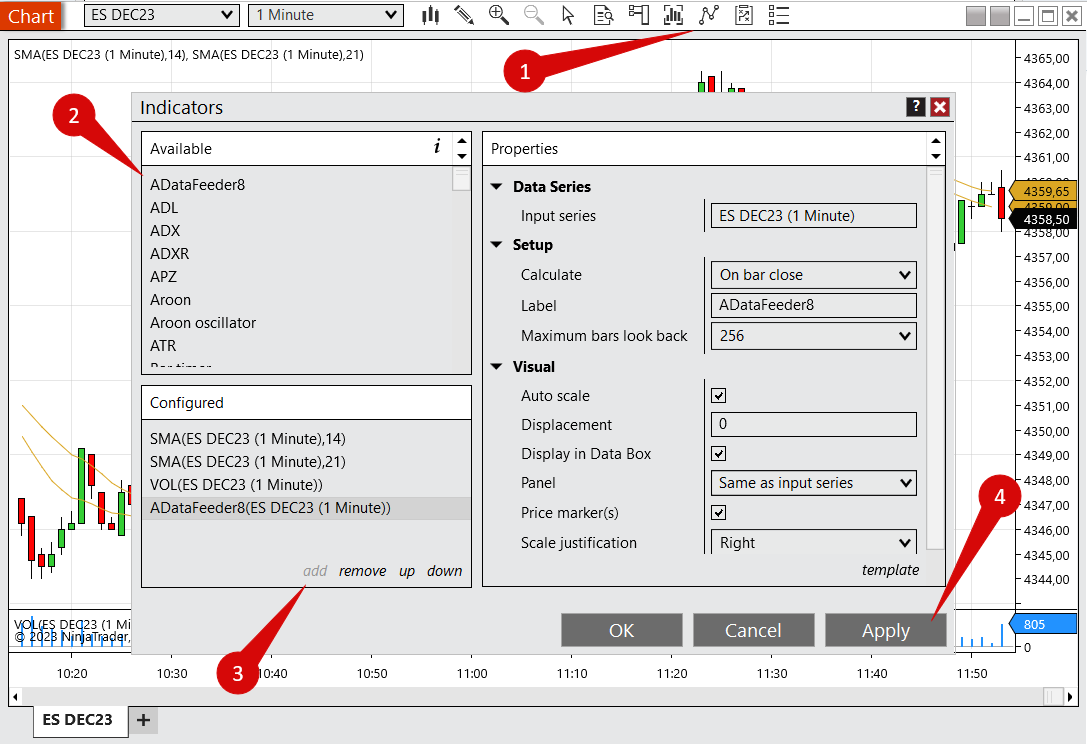Open the chart style bars icon

pyautogui.click(x=431, y=15)
